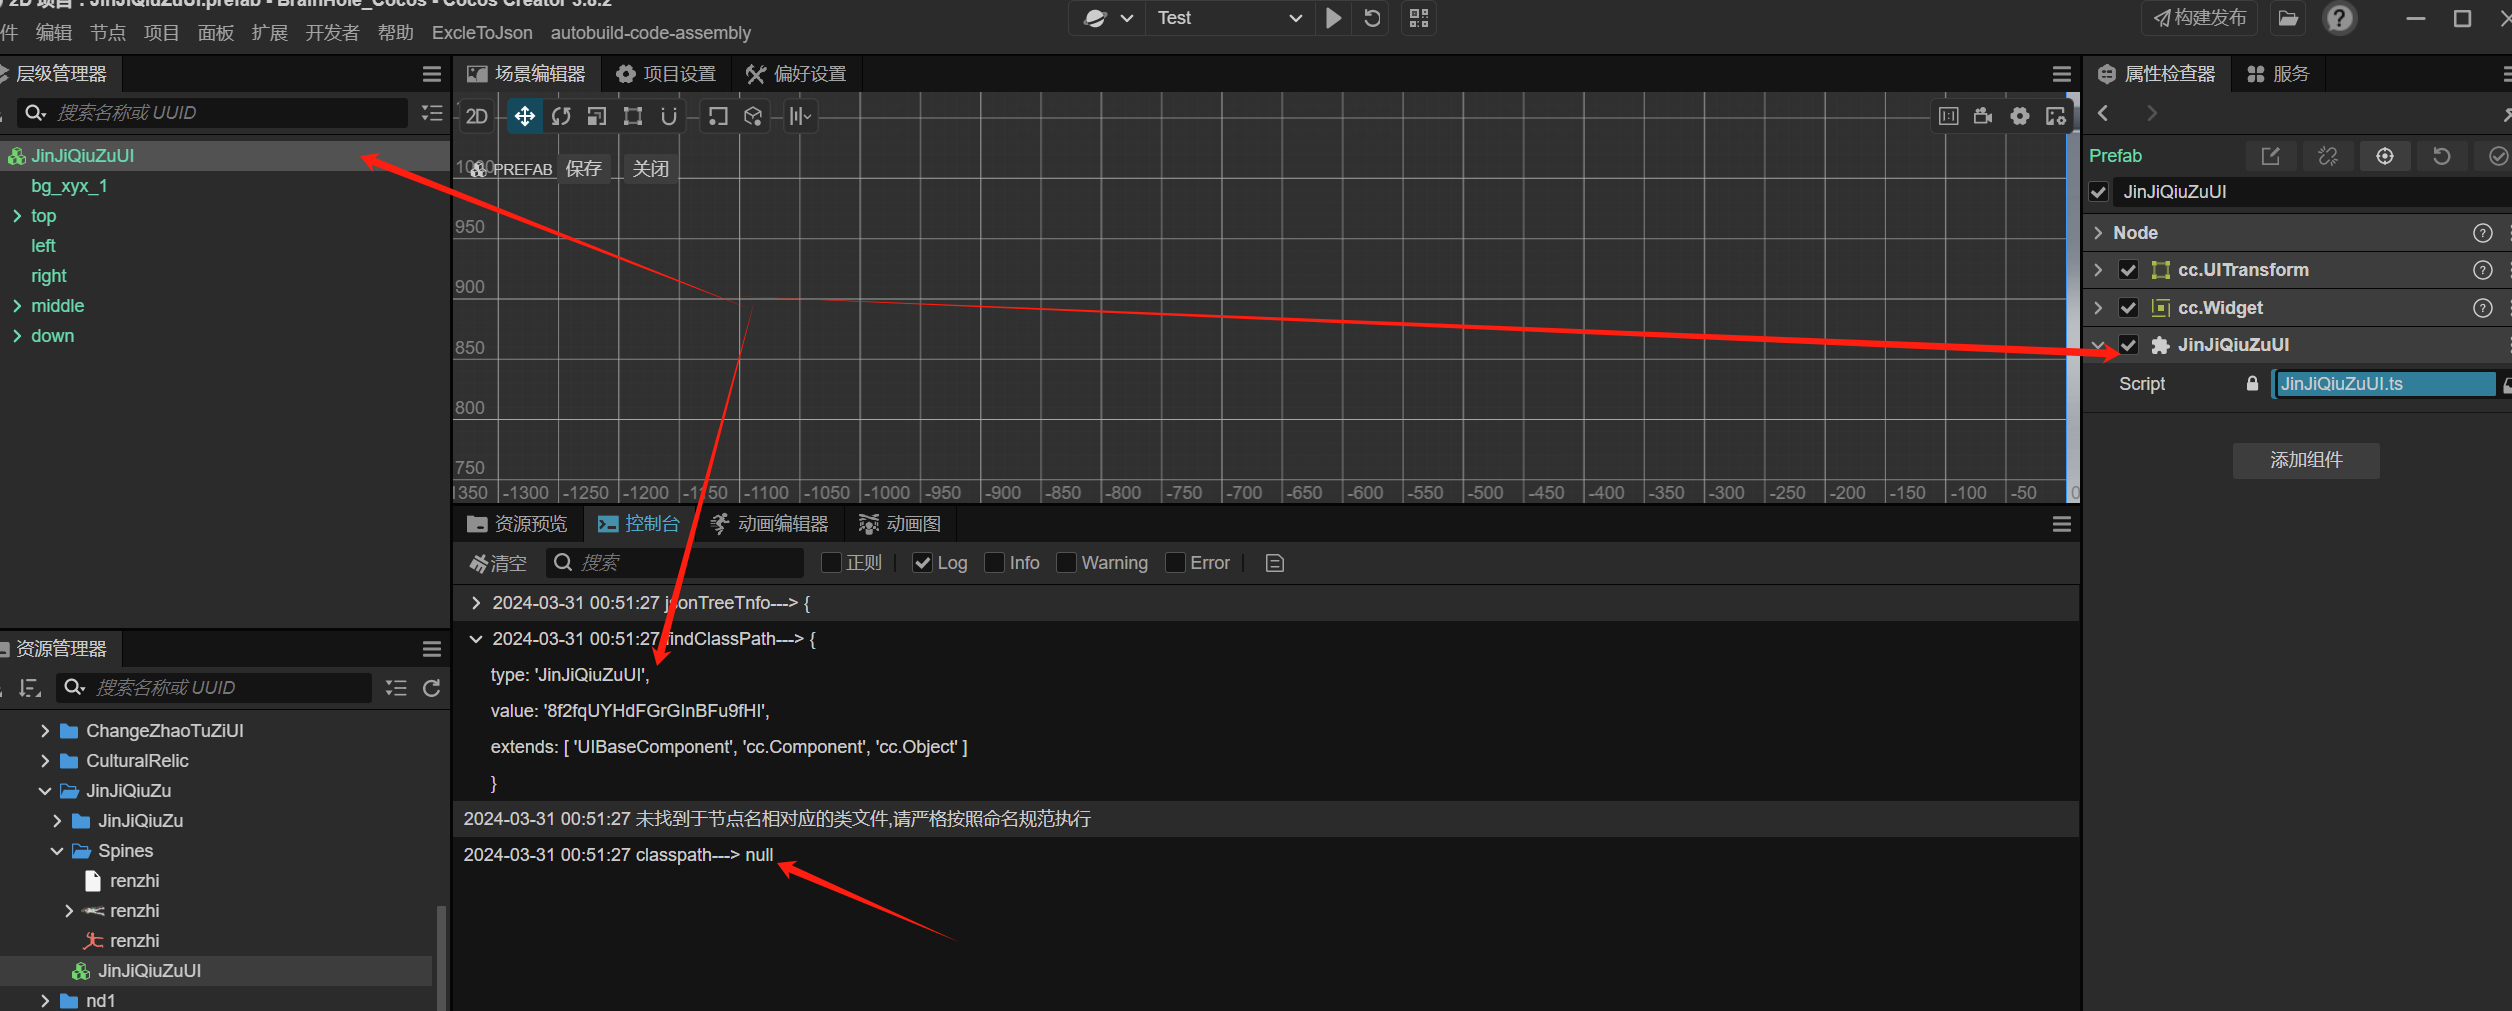Screen dimensions: 2512x1011
Task: Expand the middle node in hierarchy
Action: tap(17, 306)
